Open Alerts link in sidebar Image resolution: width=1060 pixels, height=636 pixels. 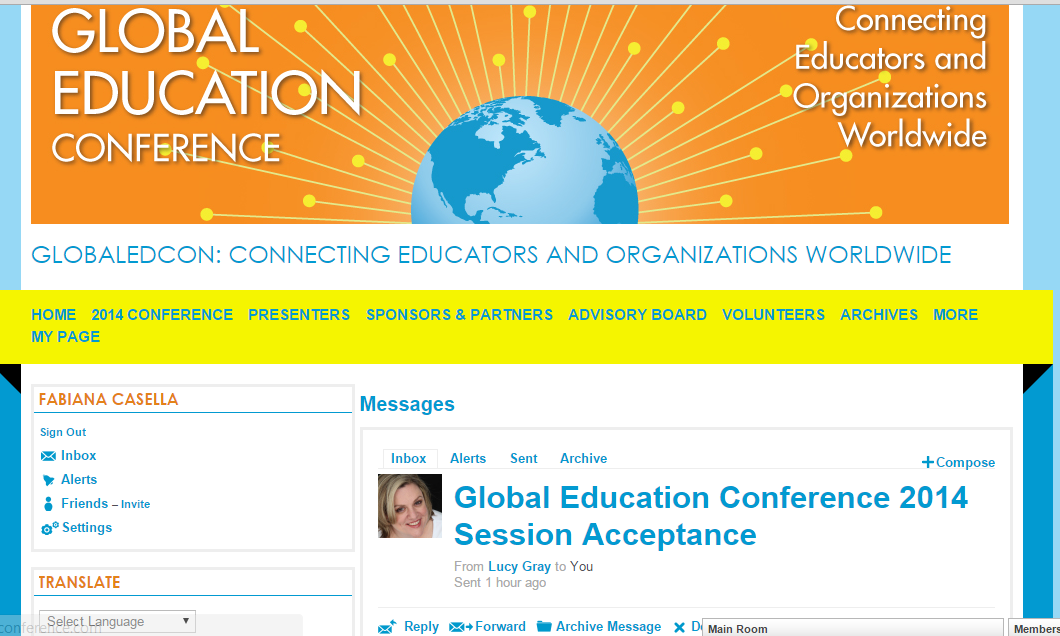[x=79, y=479]
